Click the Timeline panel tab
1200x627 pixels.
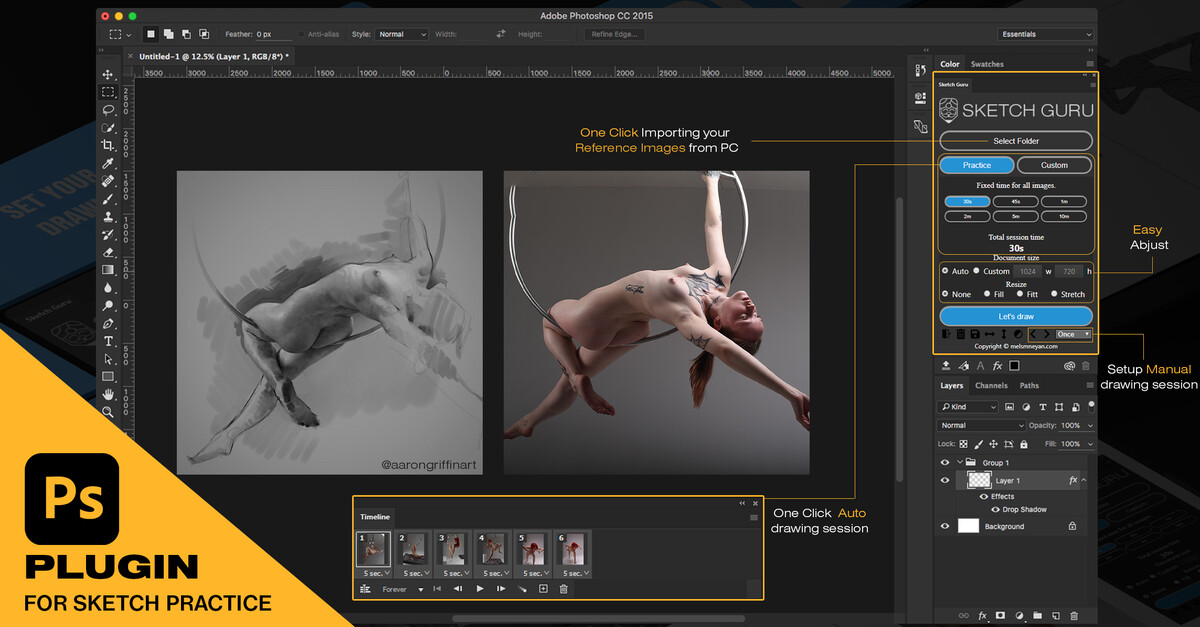[x=375, y=517]
